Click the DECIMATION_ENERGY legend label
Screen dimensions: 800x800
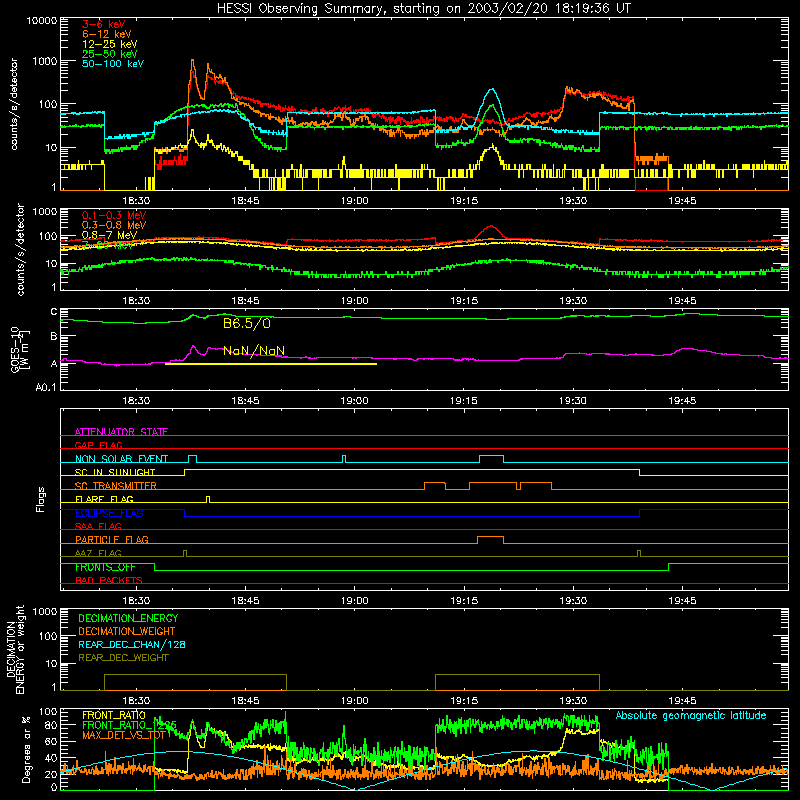(128, 618)
